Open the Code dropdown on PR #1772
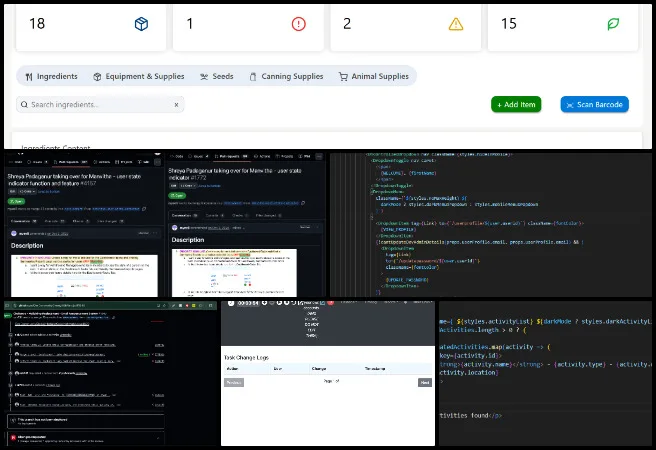The image size is (656, 450). click(187, 186)
